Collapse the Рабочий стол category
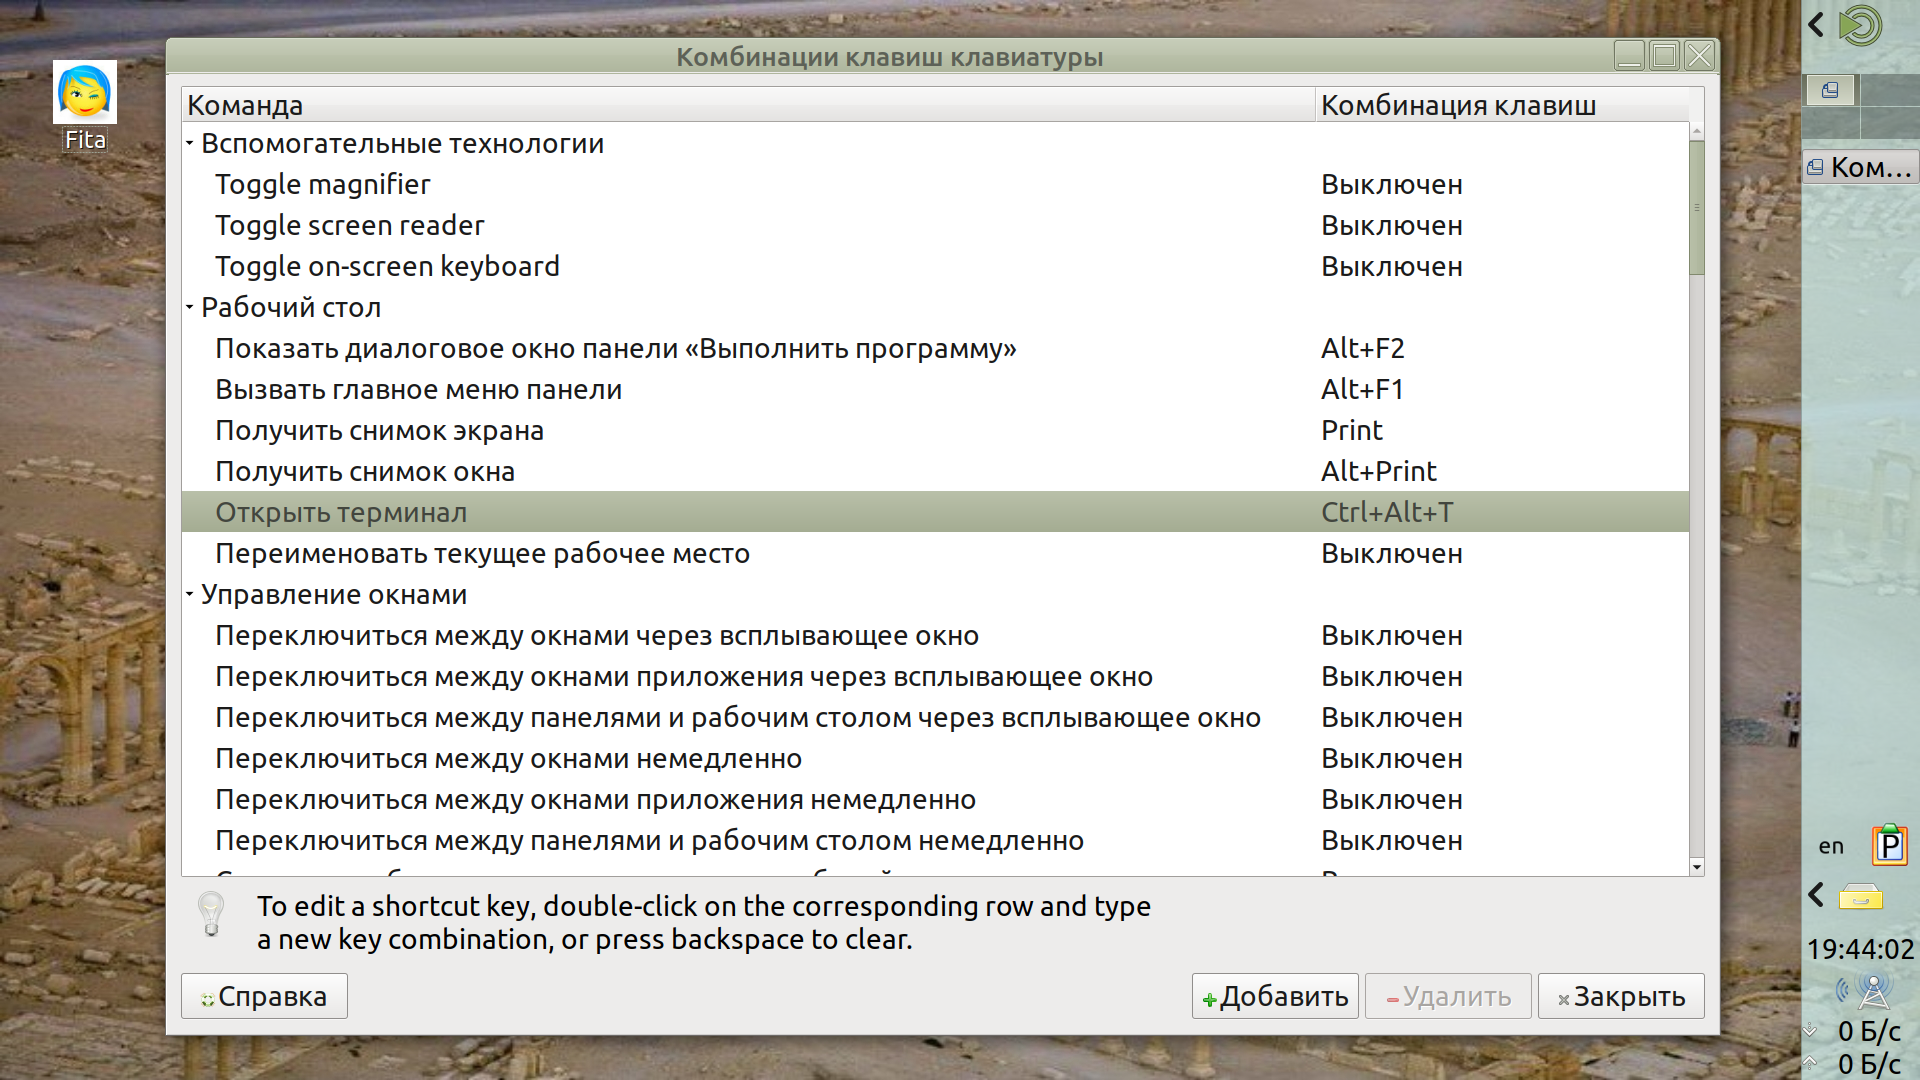 coord(190,308)
